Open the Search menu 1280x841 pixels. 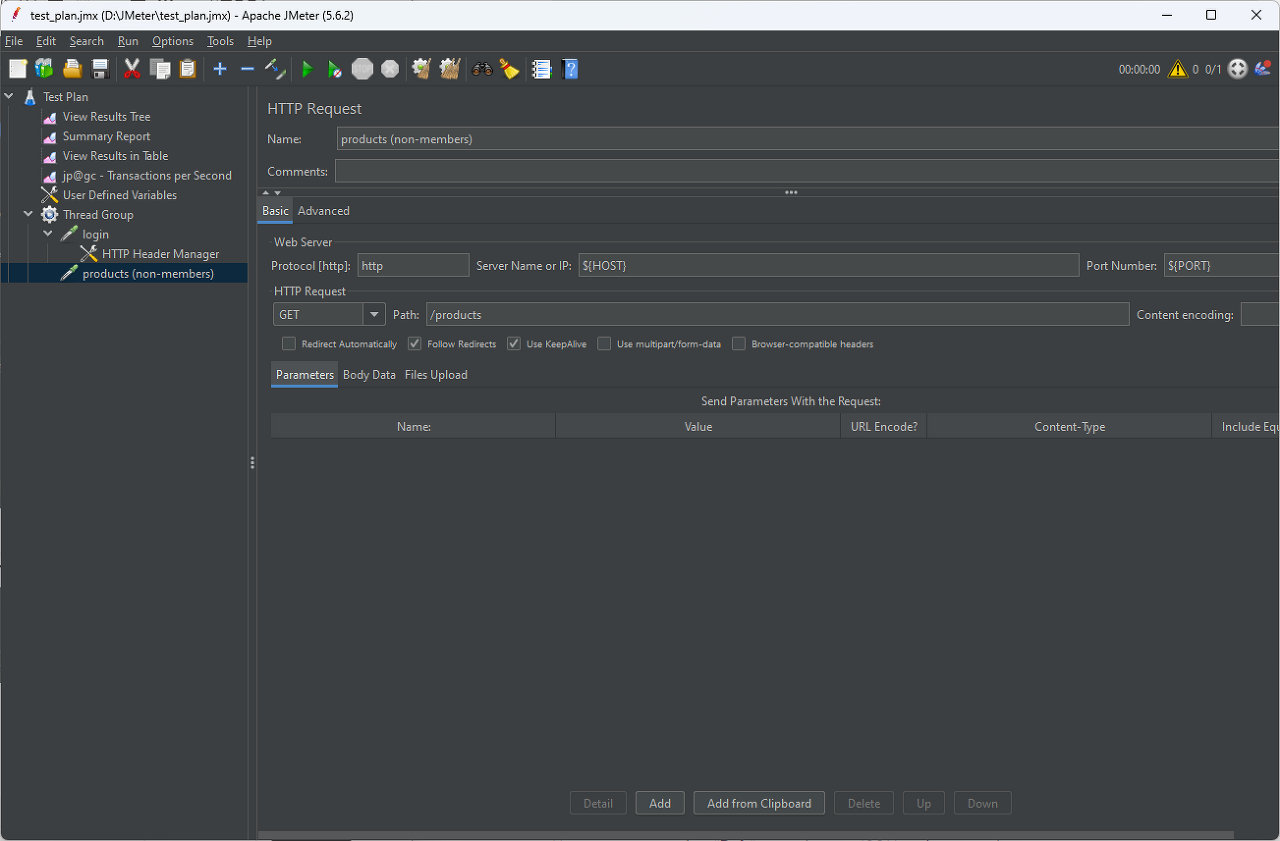pyautogui.click(x=87, y=41)
